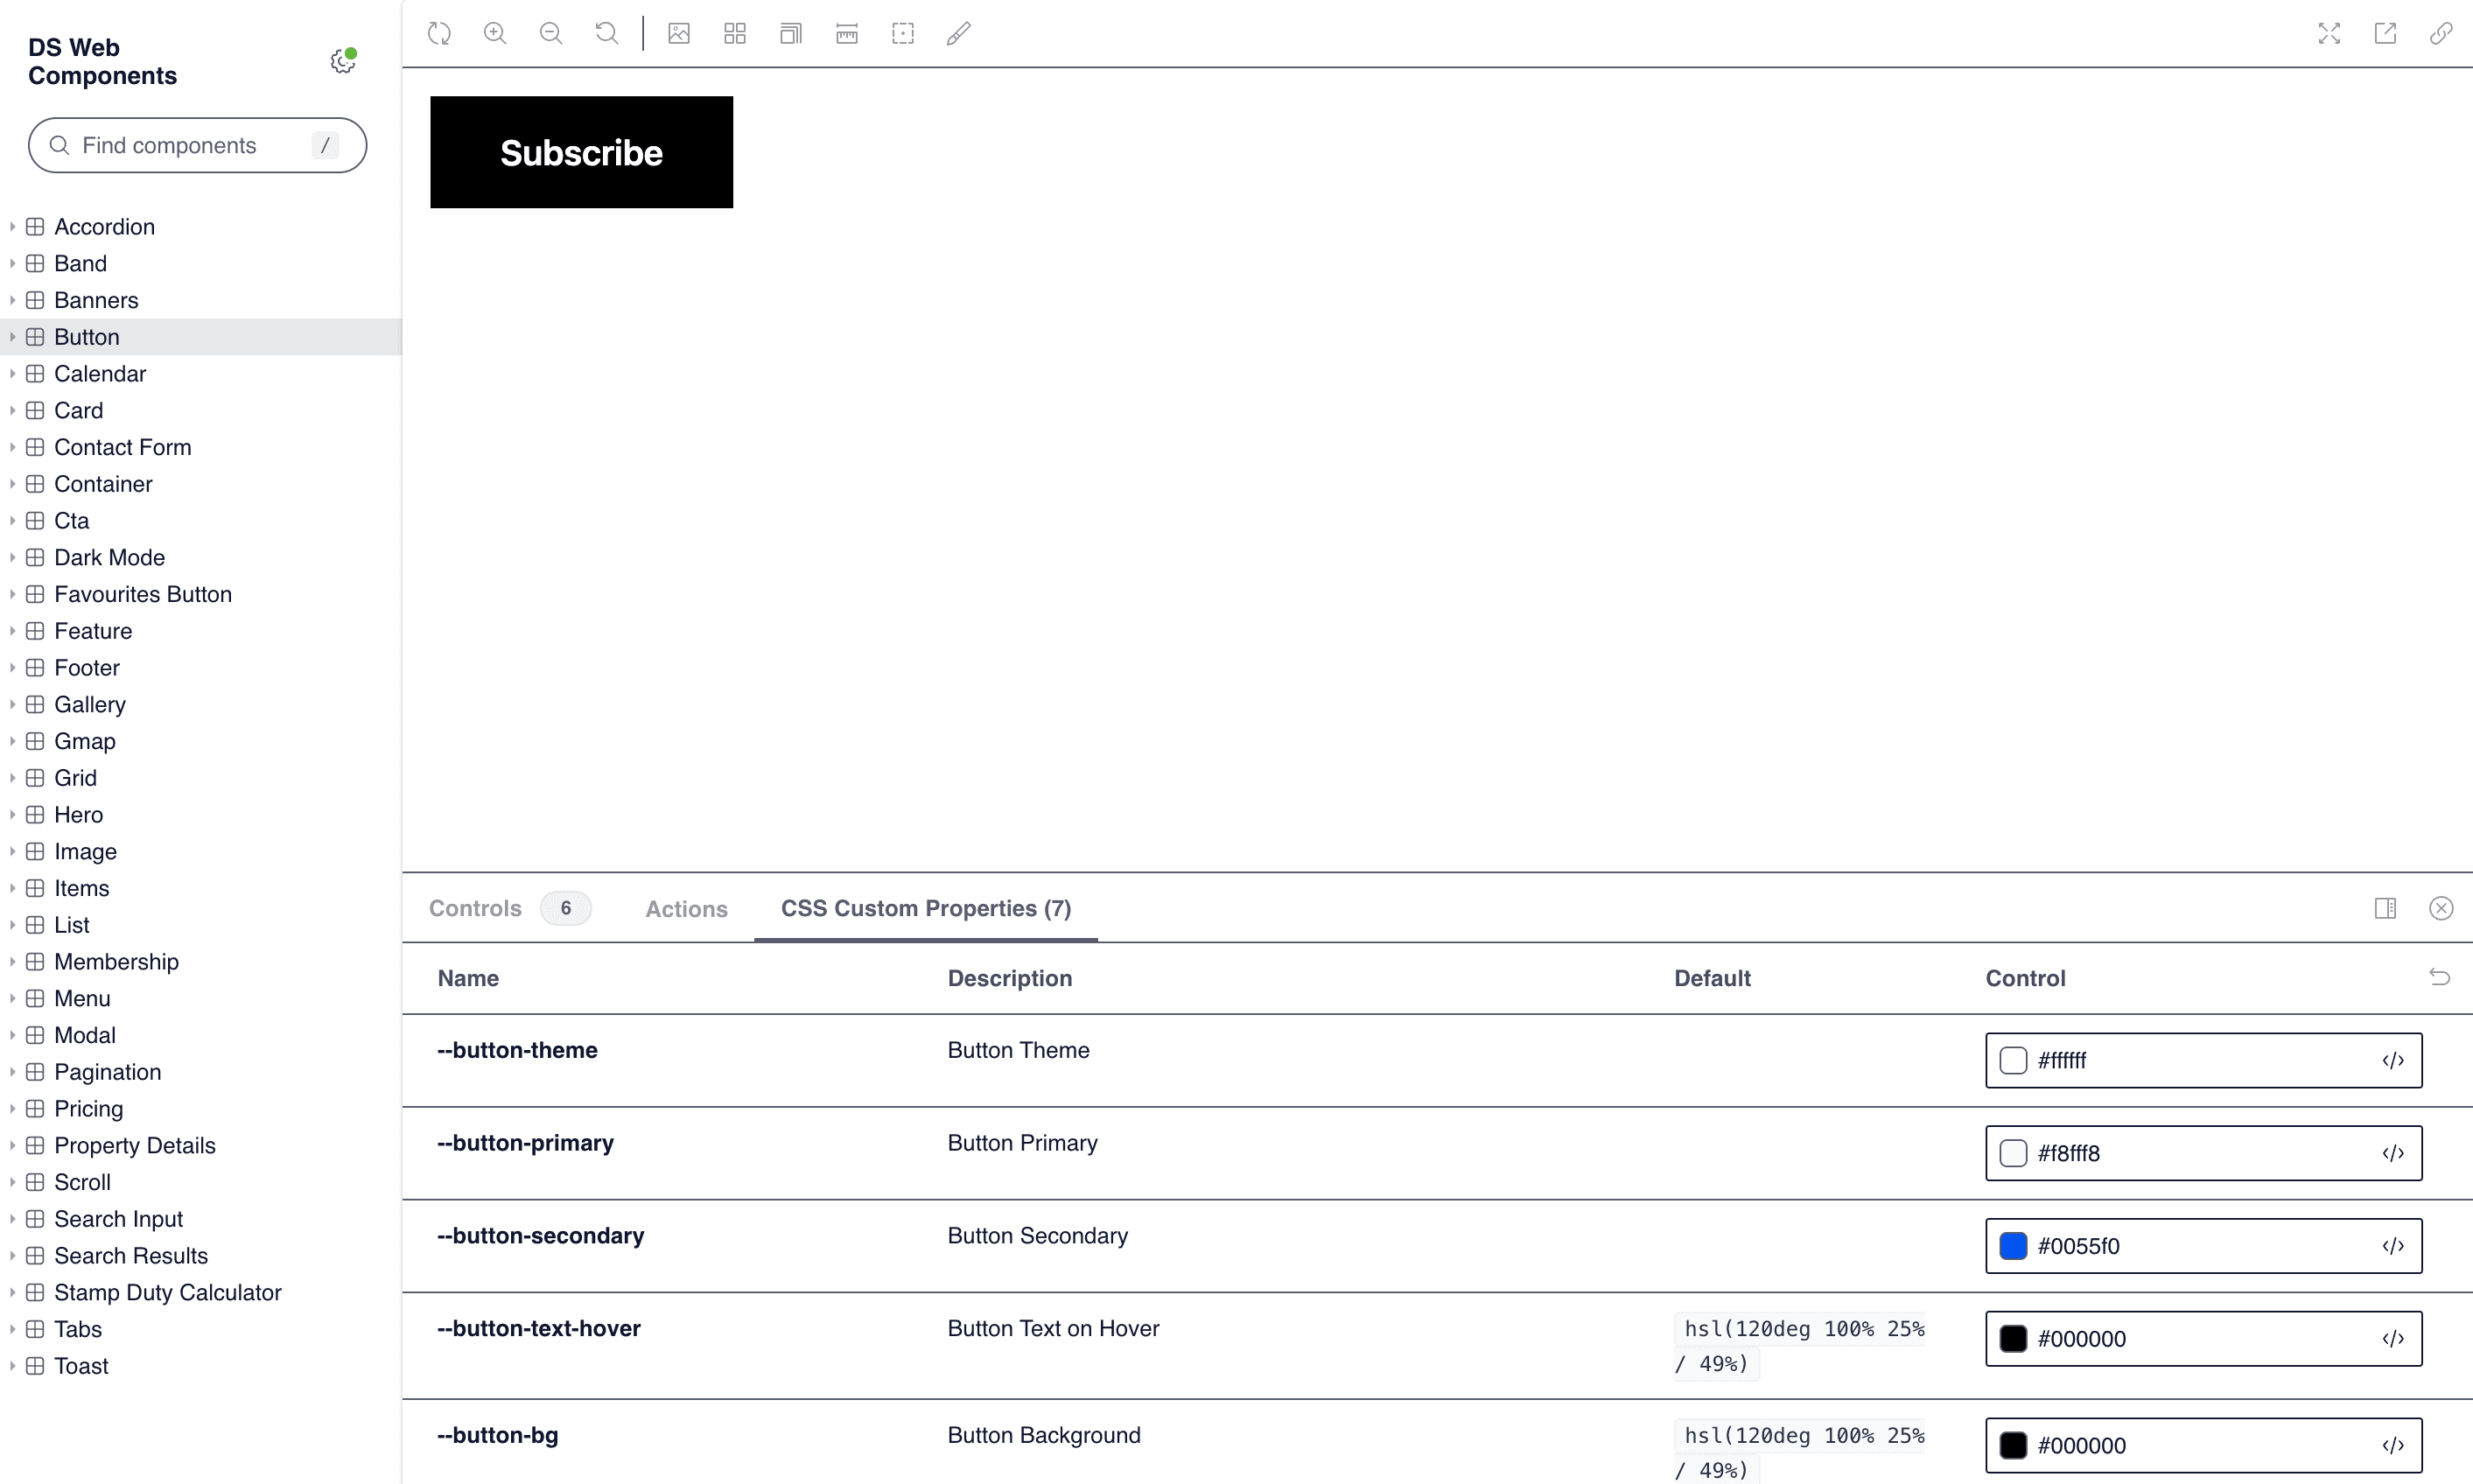Open the CSS custom properties pencil tool
Image resolution: width=2473 pixels, height=1484 pixels.
959,33
